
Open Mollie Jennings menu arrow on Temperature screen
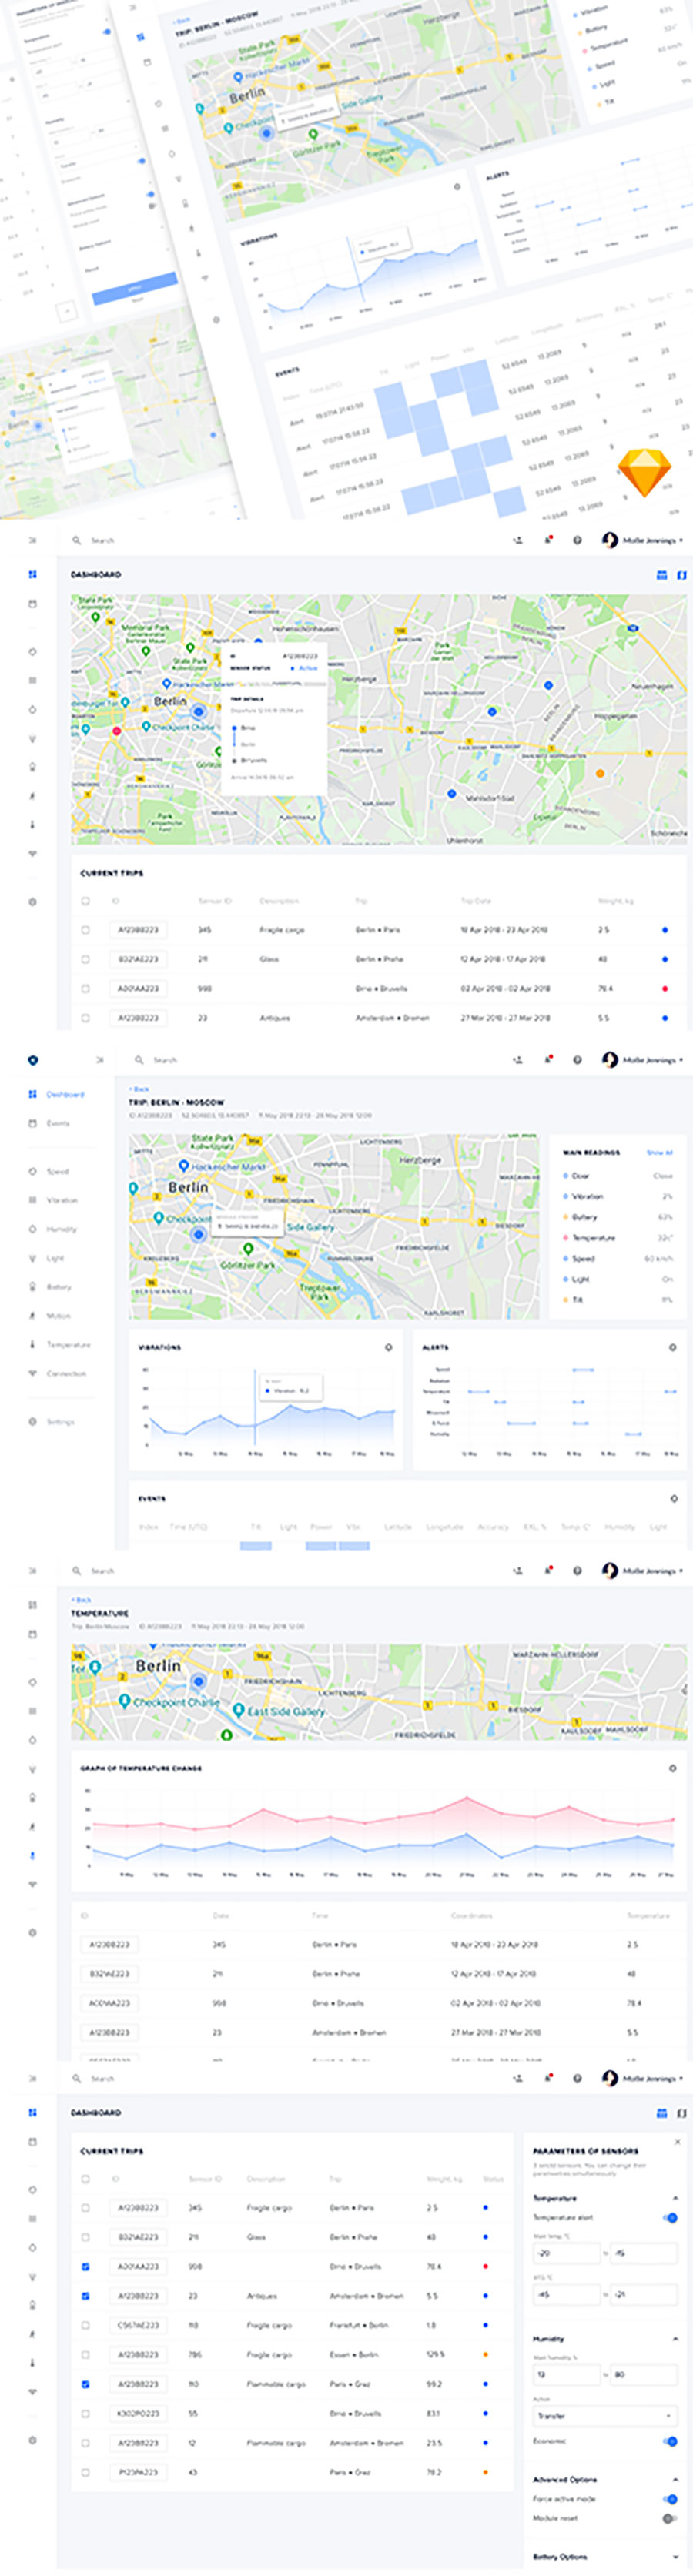(x=682, y=1570)
